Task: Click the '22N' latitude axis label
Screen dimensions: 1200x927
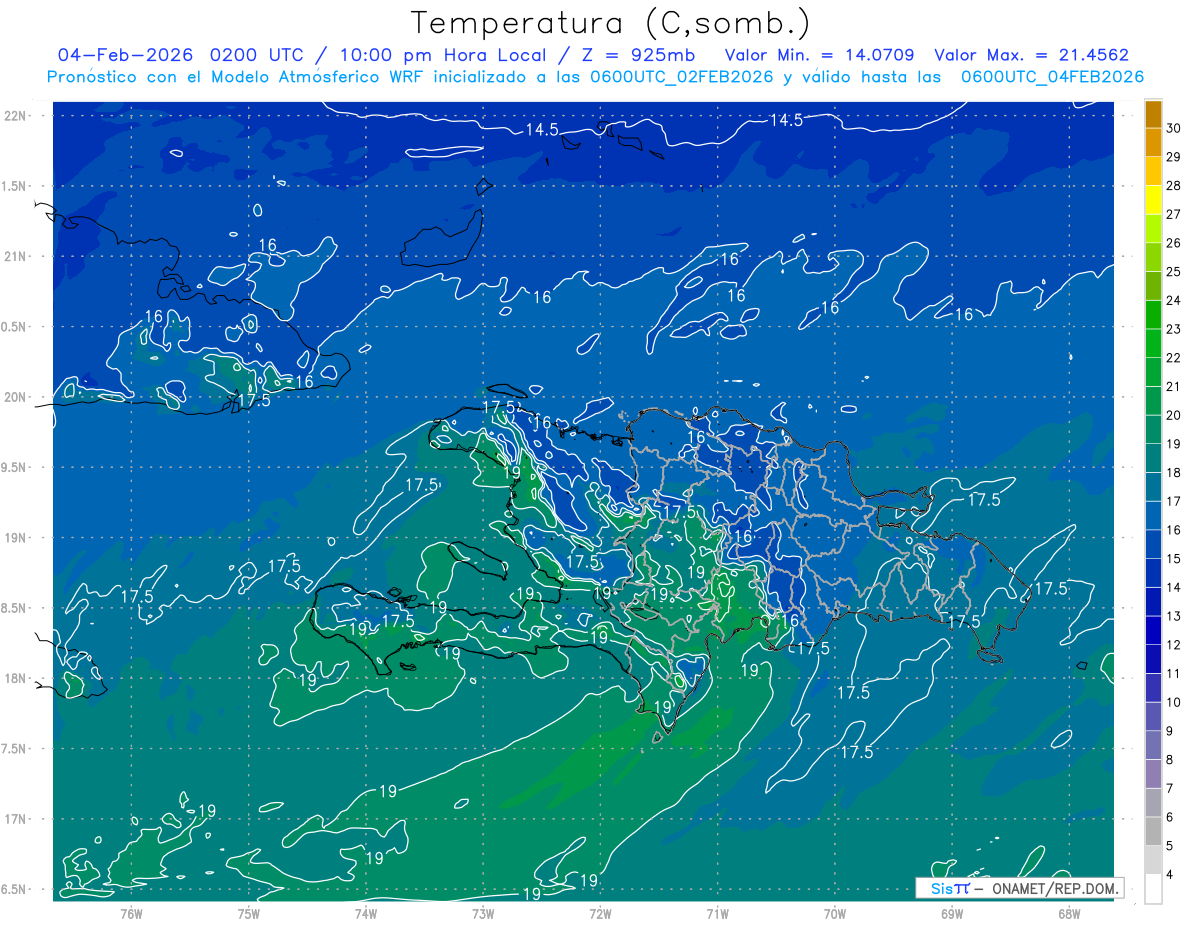Action: 15,116
